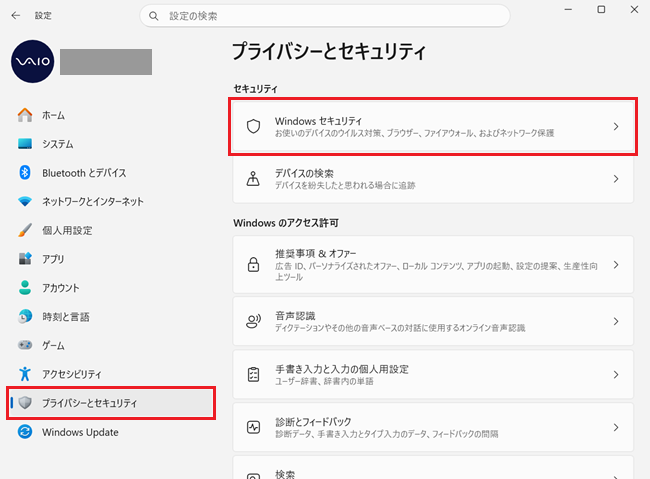The image size is (650, 479).
Task: Click the アカウント person icon
Action: click(x=25, y=287)
